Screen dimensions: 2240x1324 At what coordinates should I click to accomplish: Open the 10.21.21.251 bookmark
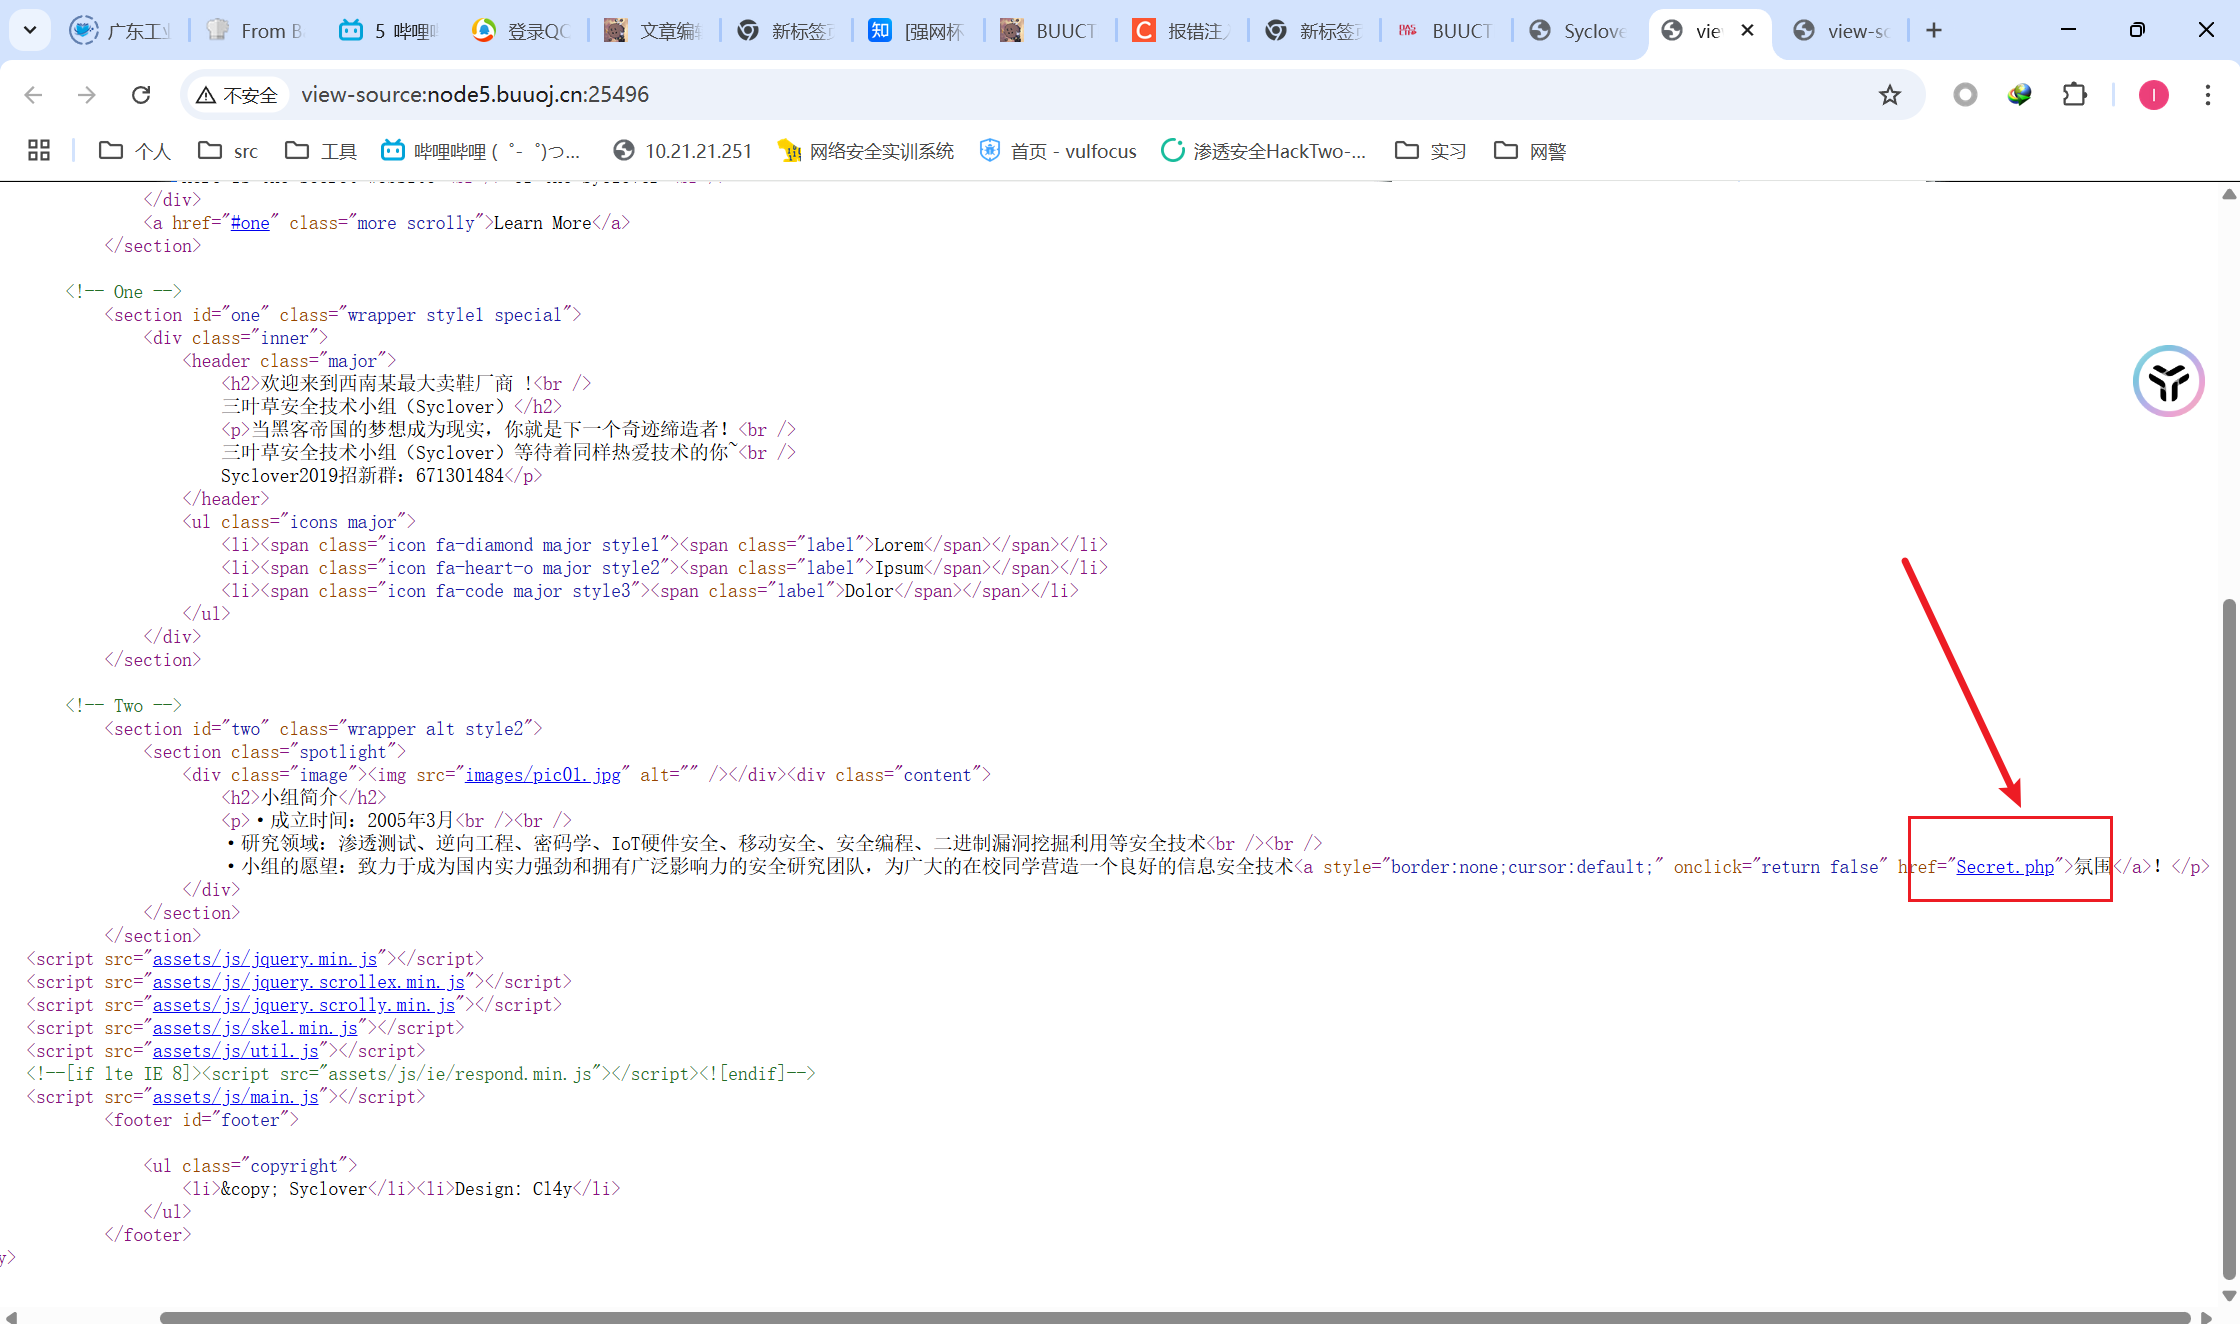[683, 151]
